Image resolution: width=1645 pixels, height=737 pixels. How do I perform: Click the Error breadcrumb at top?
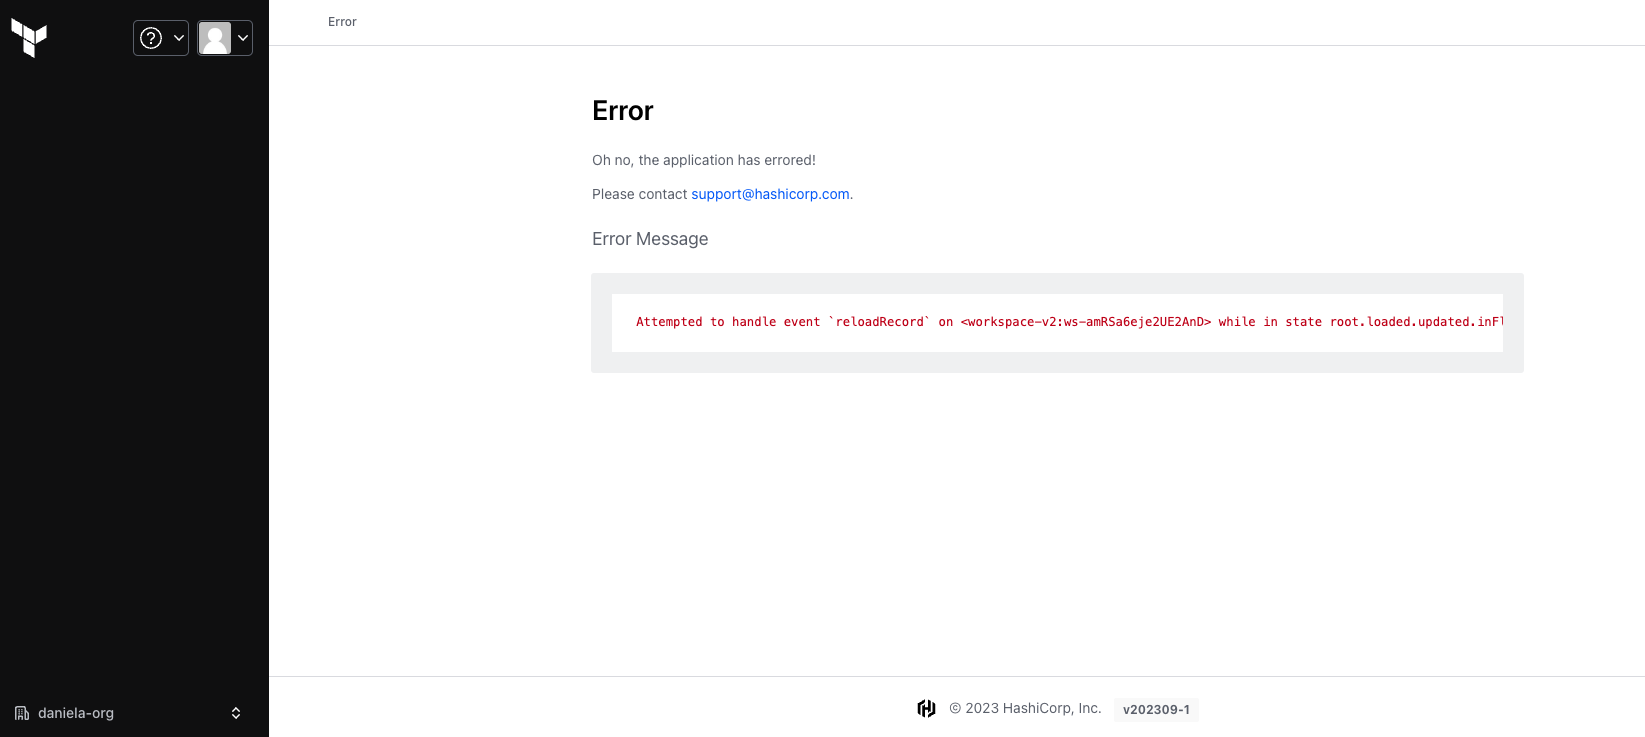pyautogui.click(x=342, y=22)
